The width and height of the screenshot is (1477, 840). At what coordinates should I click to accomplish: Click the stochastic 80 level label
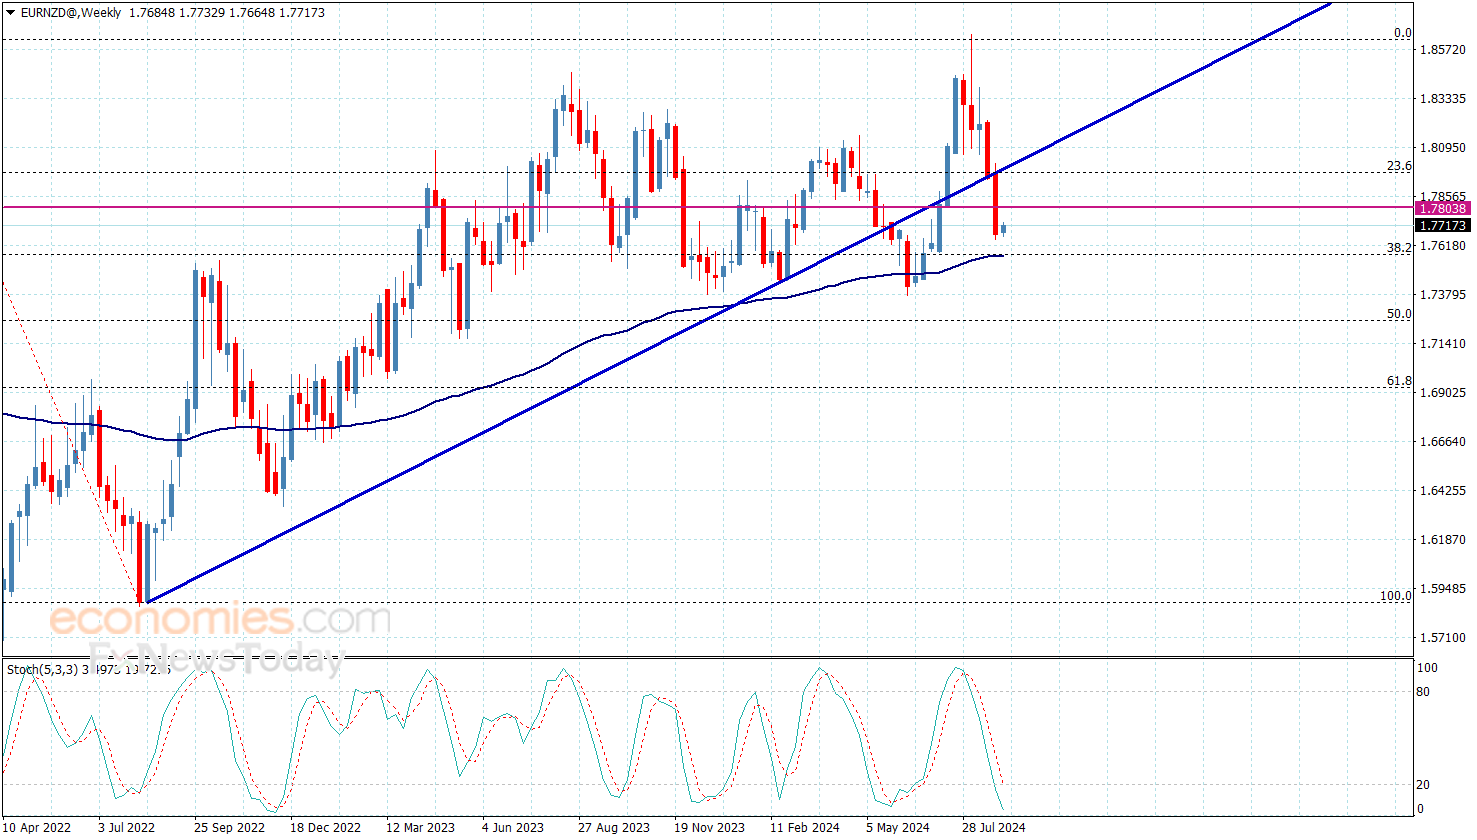1424,692
